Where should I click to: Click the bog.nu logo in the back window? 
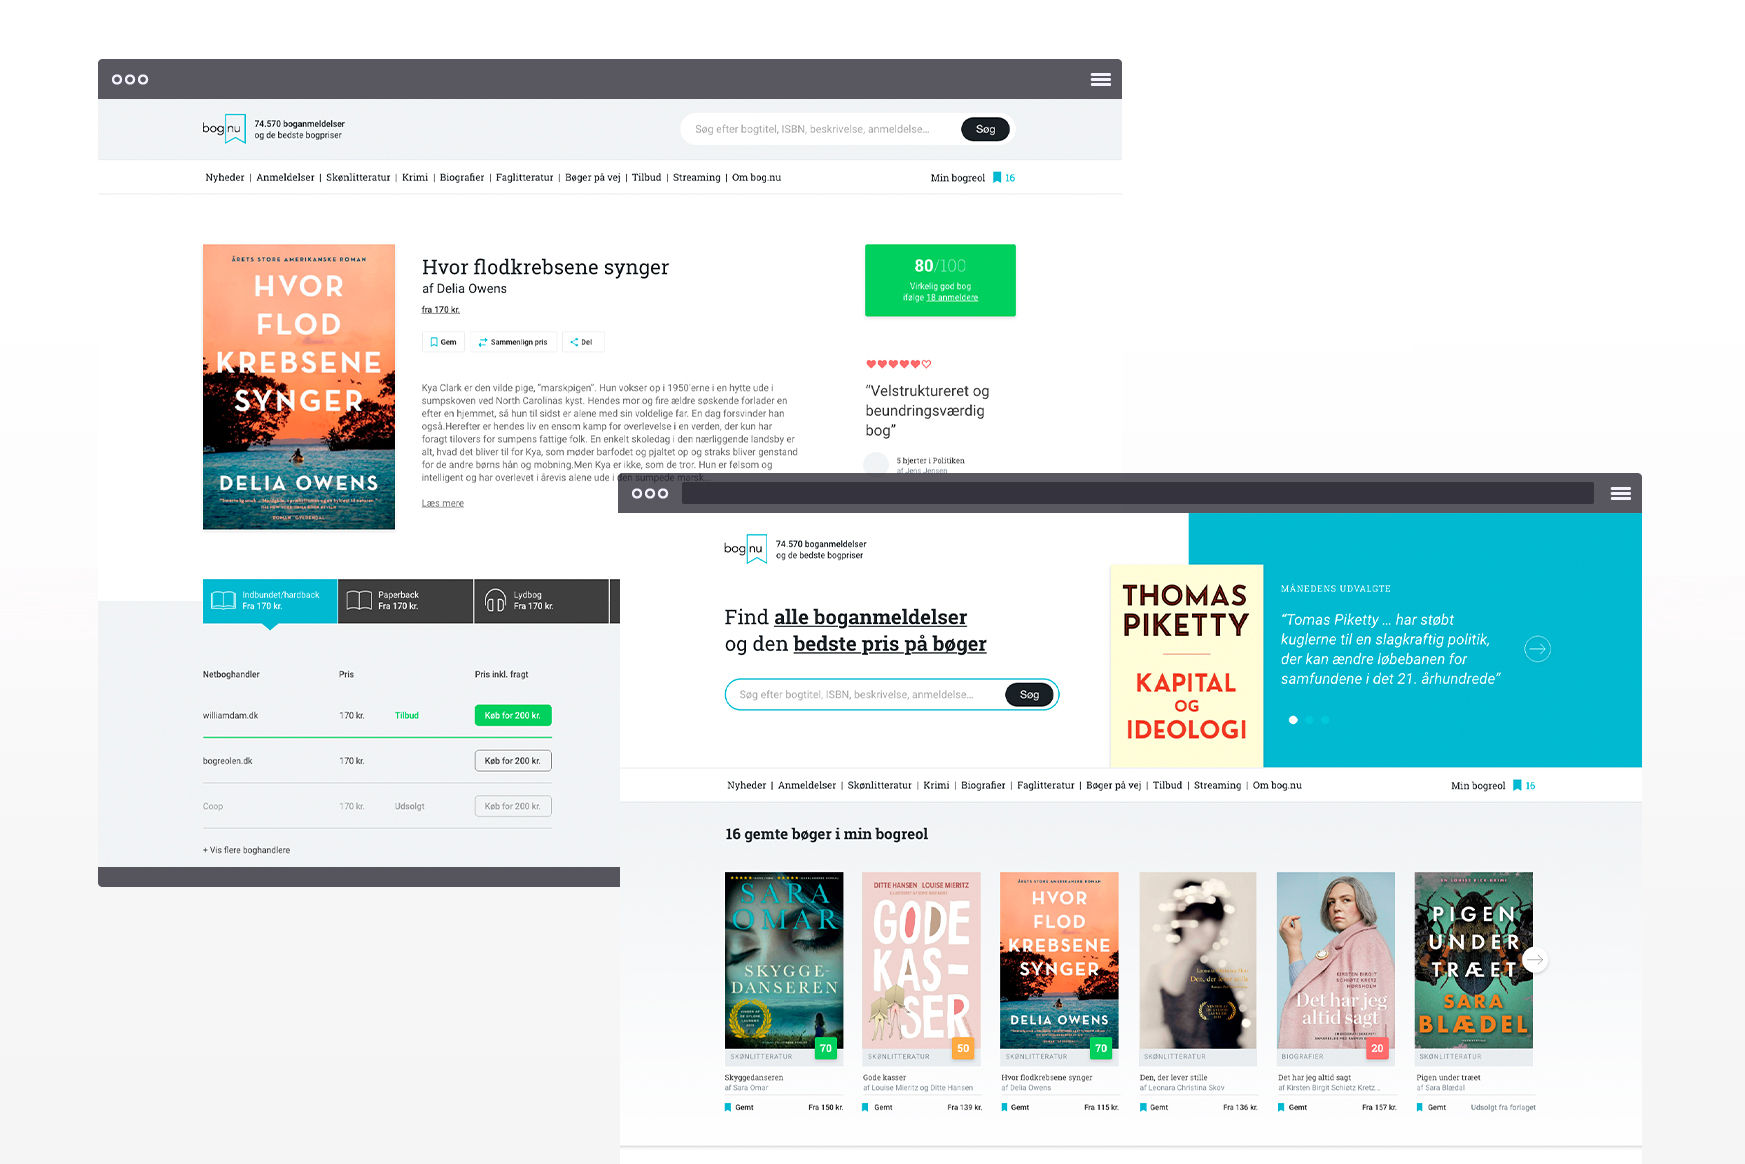tap(224, 128)
